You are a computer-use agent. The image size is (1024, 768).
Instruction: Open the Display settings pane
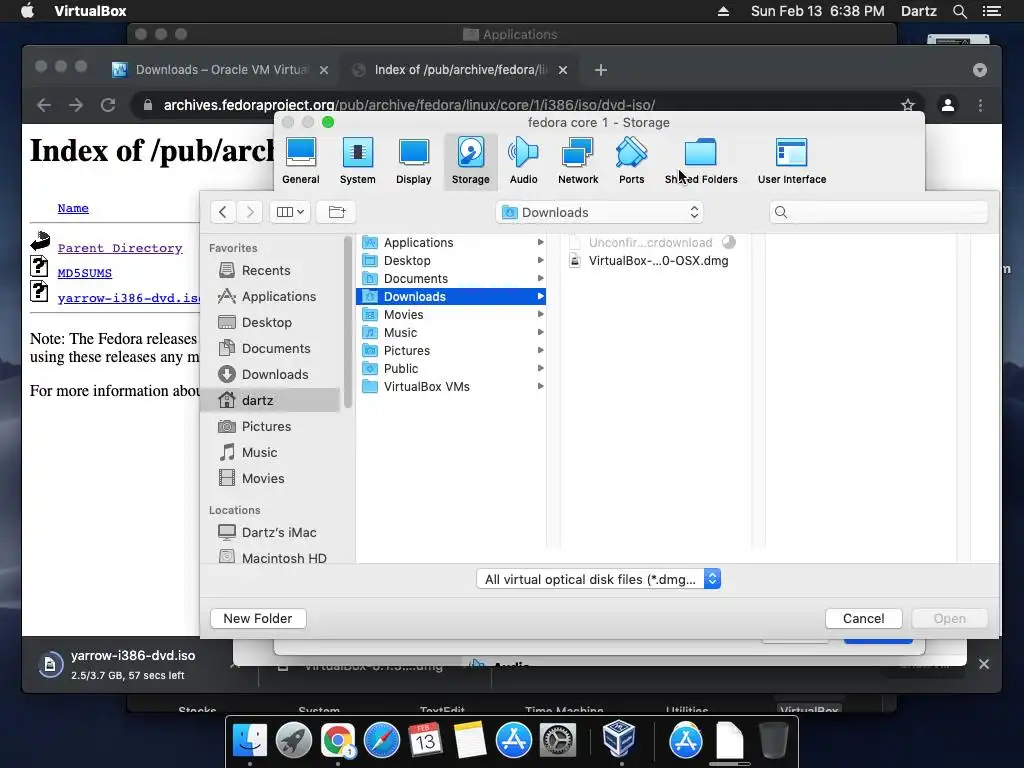[x=413, y=161]
